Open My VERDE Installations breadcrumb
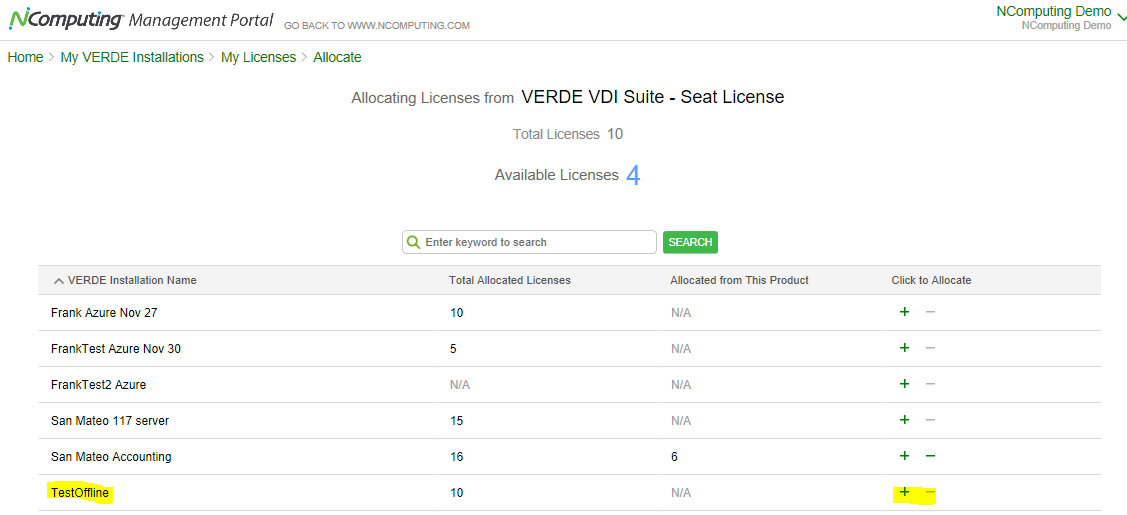 (x=132, y=57)
